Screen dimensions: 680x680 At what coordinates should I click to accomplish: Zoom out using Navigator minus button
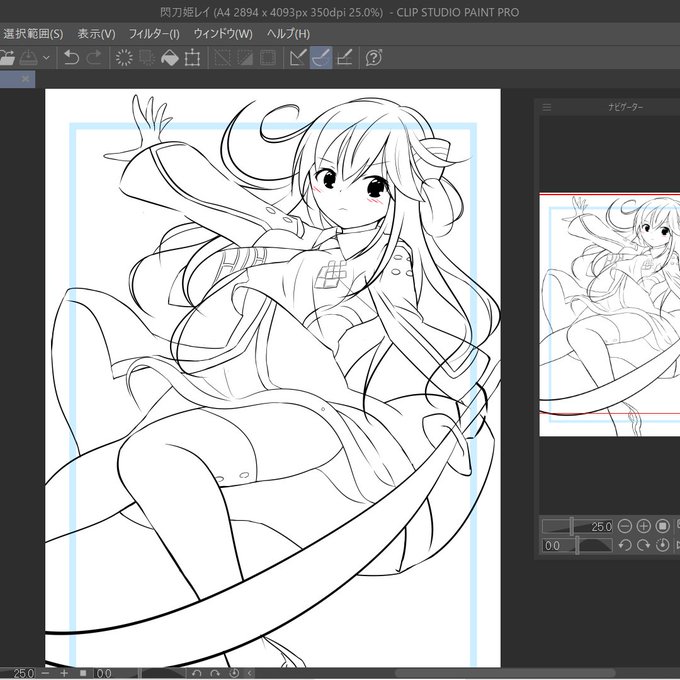tap(624, 526)
